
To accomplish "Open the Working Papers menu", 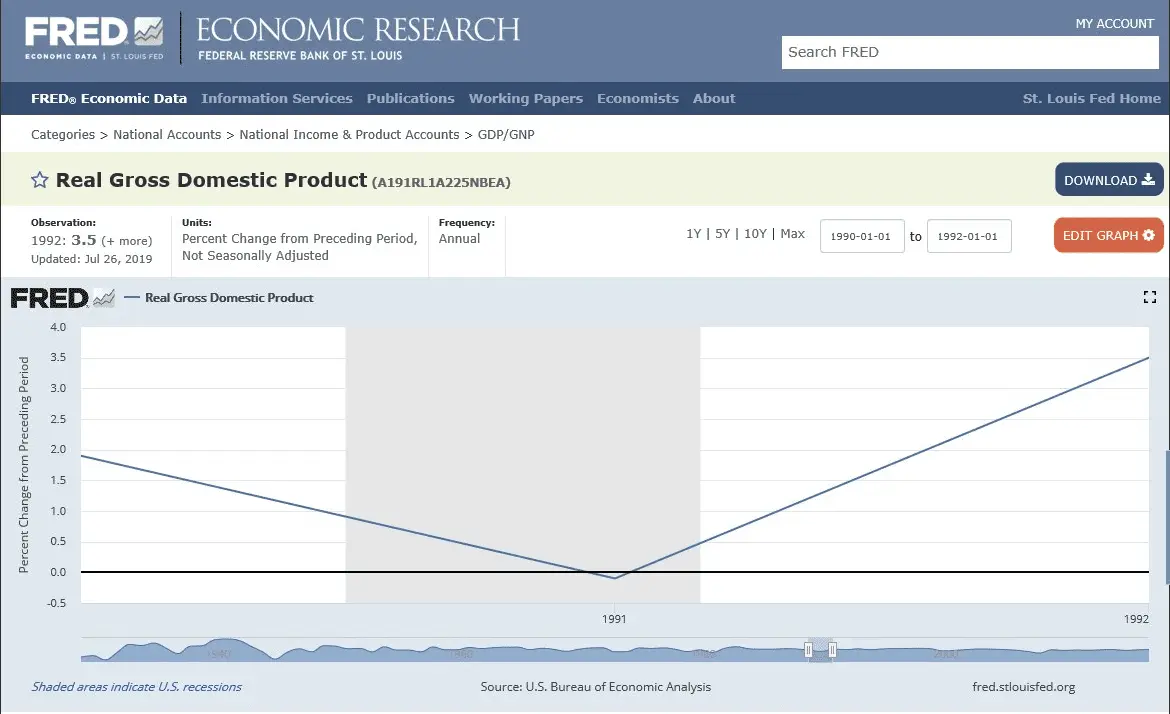I will pyautogui.click(x=525, y=98).
